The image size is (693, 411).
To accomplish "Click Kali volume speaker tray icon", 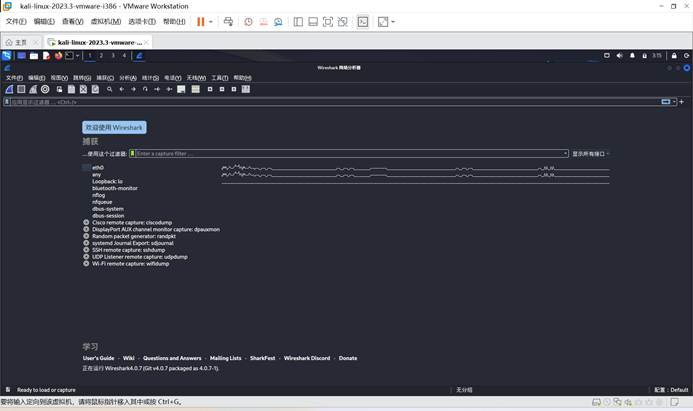I will click(619, 56).
